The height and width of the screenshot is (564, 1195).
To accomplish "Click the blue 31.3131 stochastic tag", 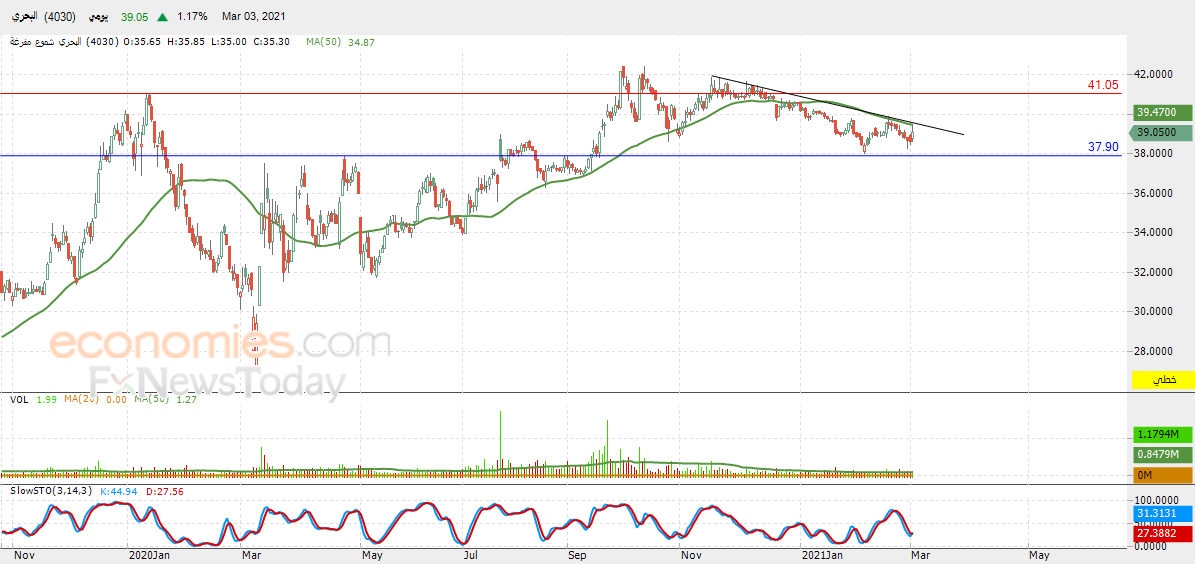I will tap(1162, 513).
